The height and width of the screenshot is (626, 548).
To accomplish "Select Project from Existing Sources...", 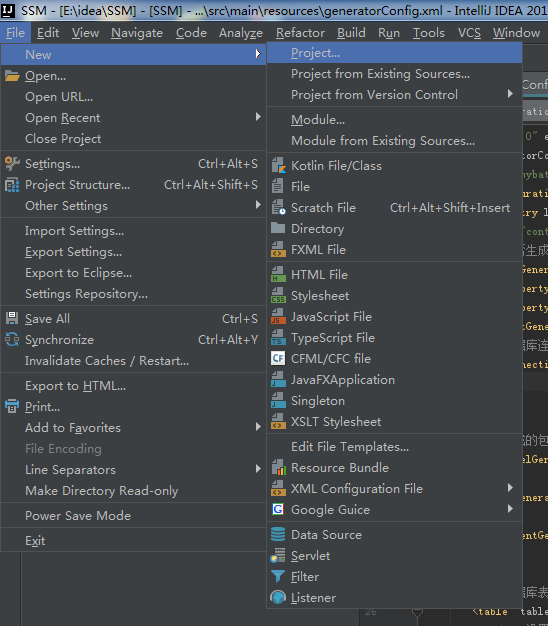I will [394, 74].
